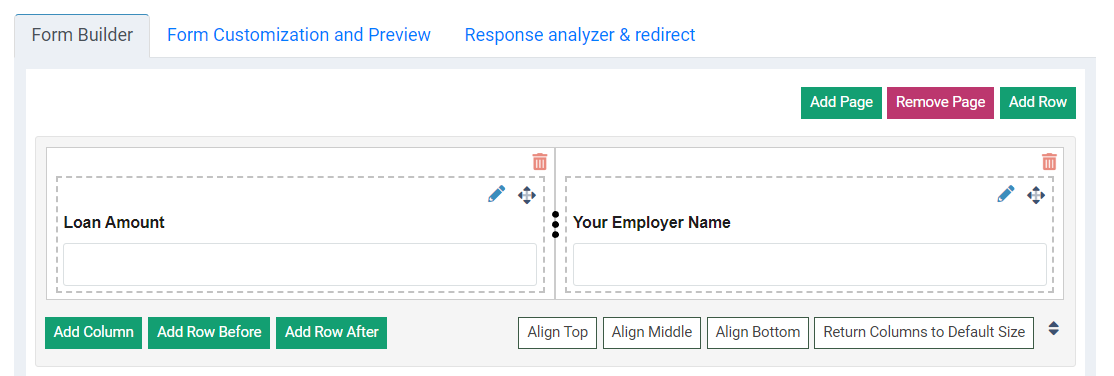
Task: Click the Remove Page button
Action: [x=940, y=102]
